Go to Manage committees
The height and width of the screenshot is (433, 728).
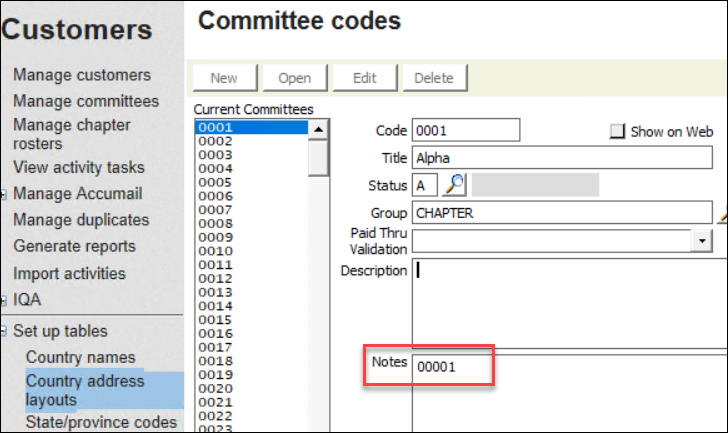[x=86, y=101]
